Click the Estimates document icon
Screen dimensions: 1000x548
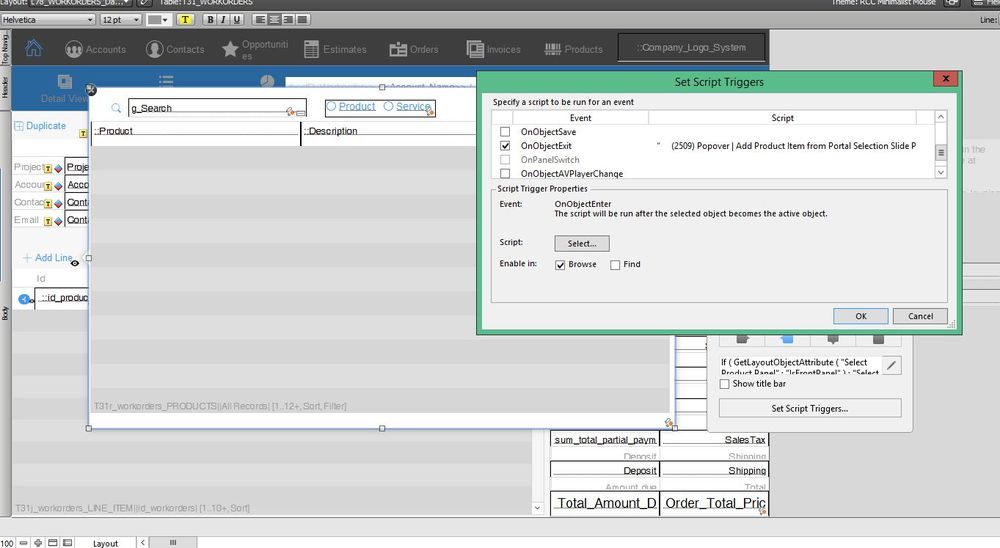(x=311, y=49)
